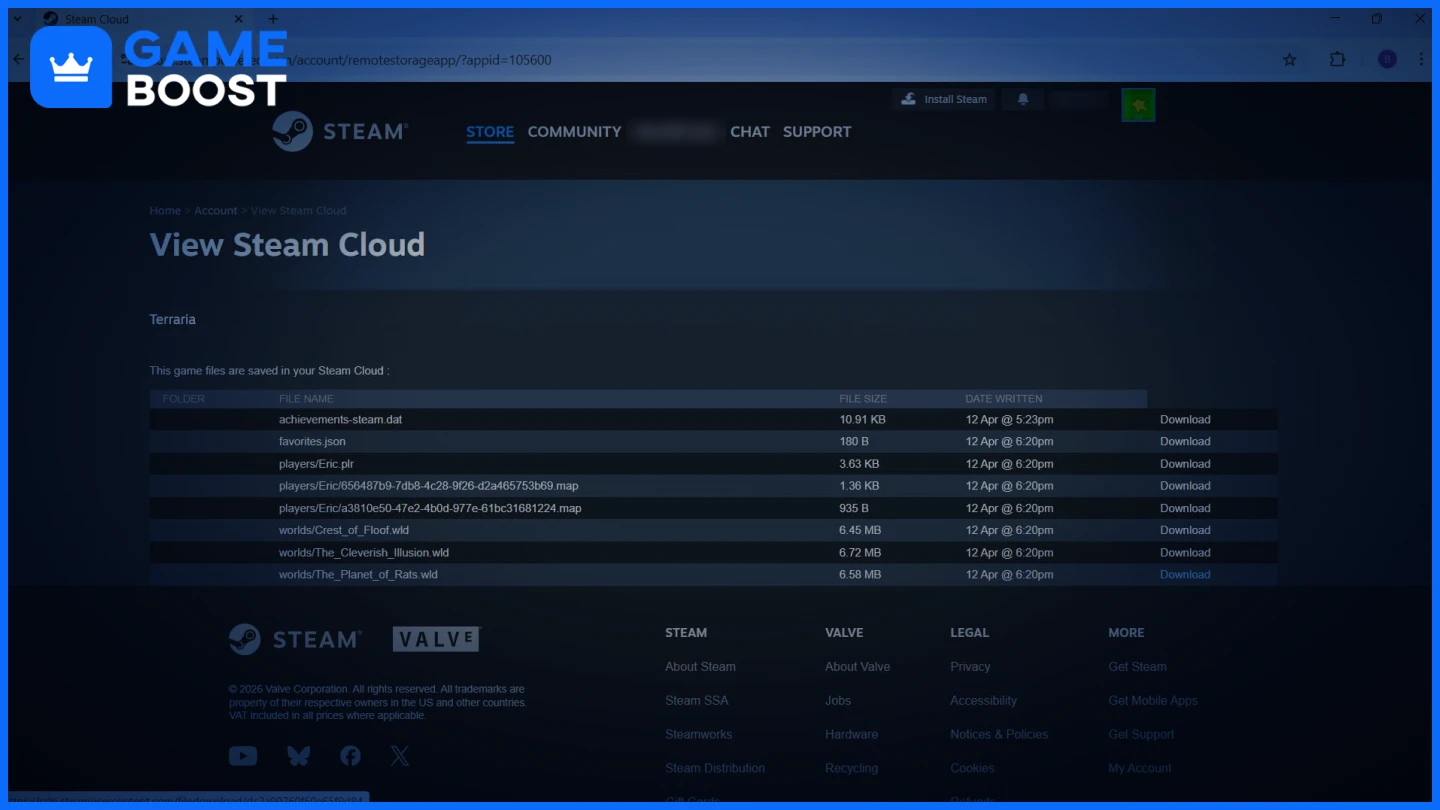Click the Valve logo in the footer
The image size is (1440, 810).
point(436,639)
